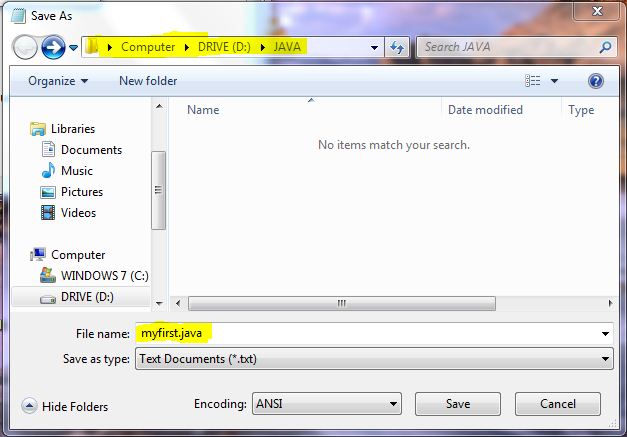
Task: Click the horizontal scrollbar right arrow
Action: tap(610, 303)
